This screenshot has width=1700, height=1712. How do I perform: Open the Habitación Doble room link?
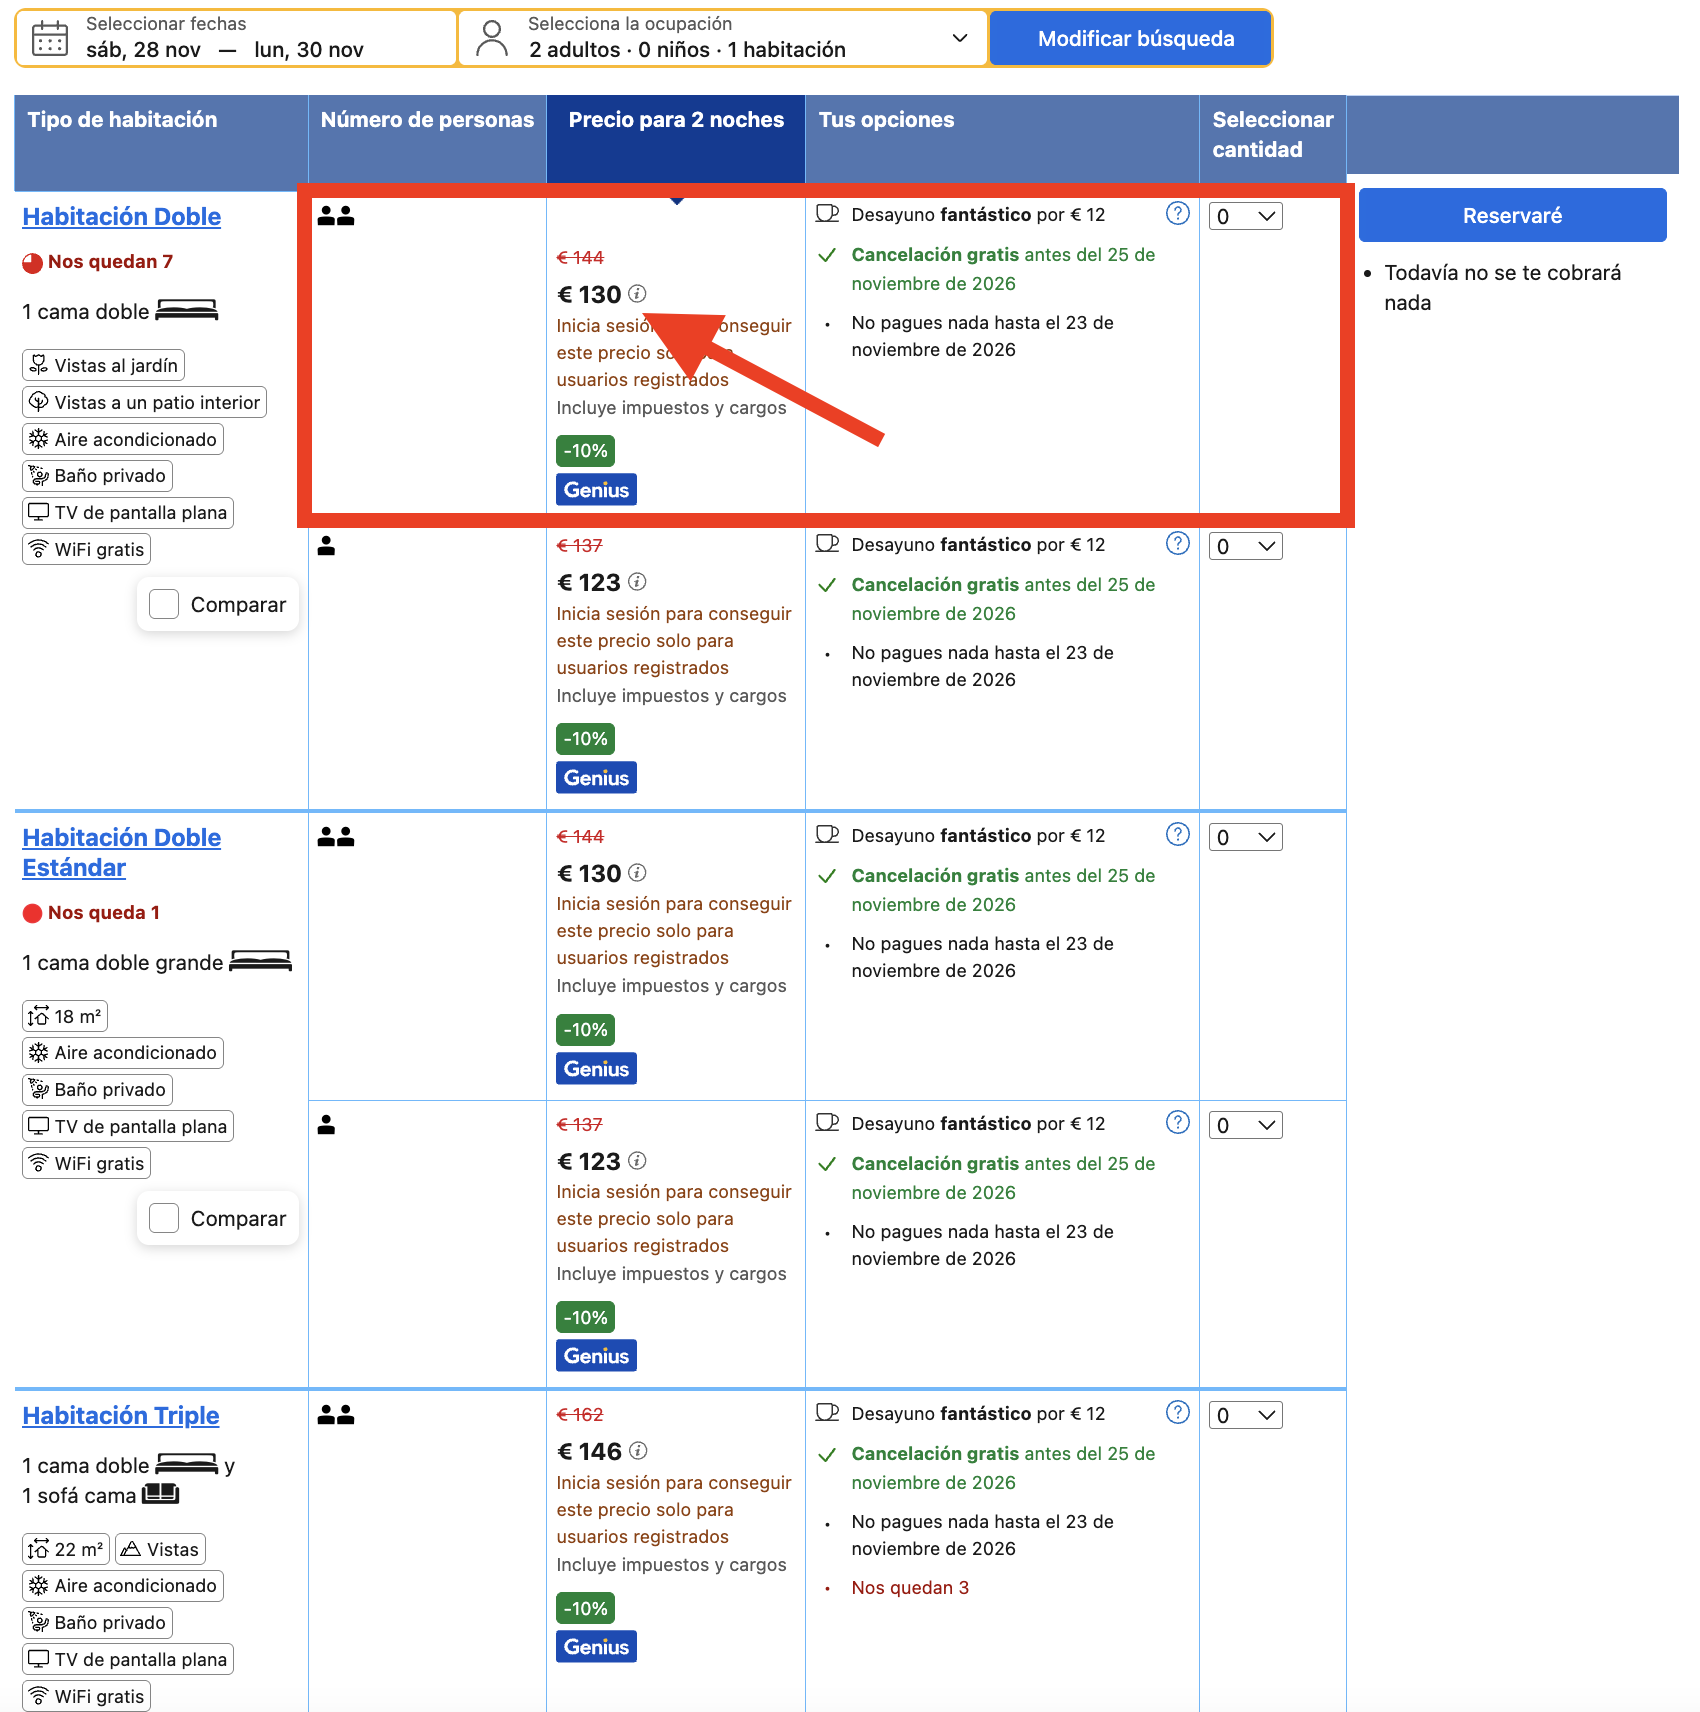coord(122,217)
